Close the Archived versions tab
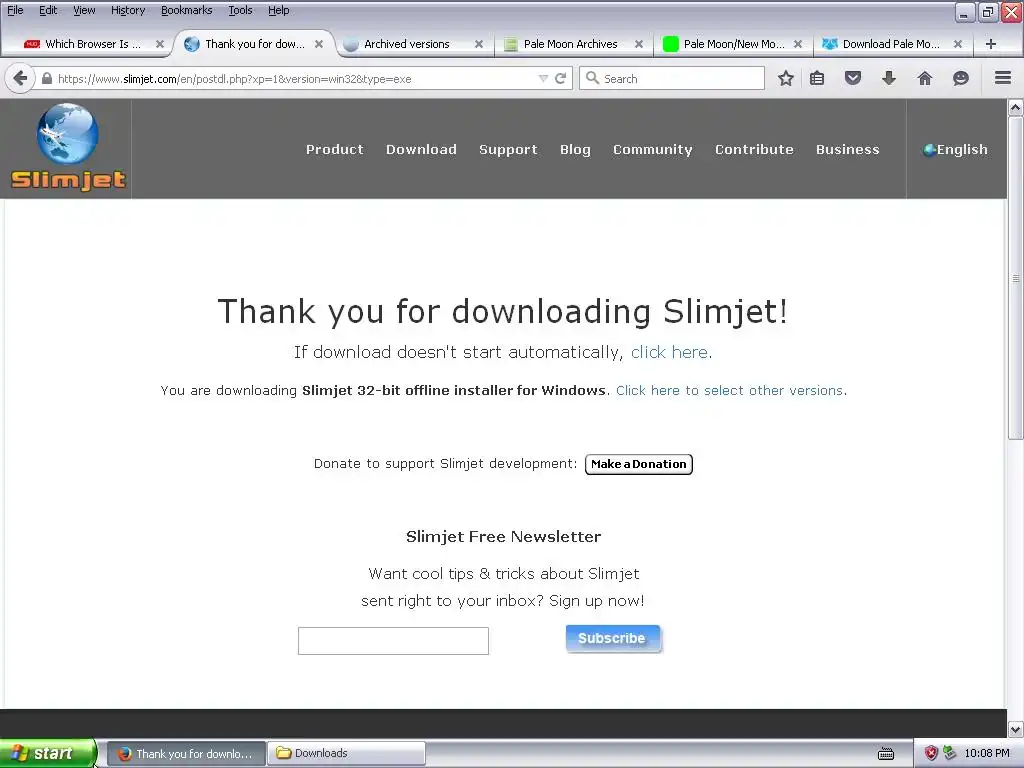Image resolution: width=1024 pixels, height=768 pixels. [x=479, y=44]
